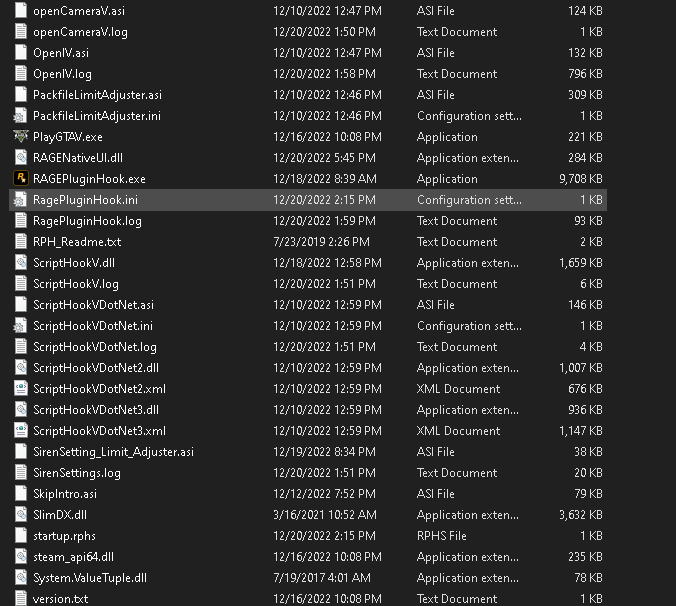Click the SkipIntro.asi file icon
The image size is (676, 606).
tap(21, 494)
